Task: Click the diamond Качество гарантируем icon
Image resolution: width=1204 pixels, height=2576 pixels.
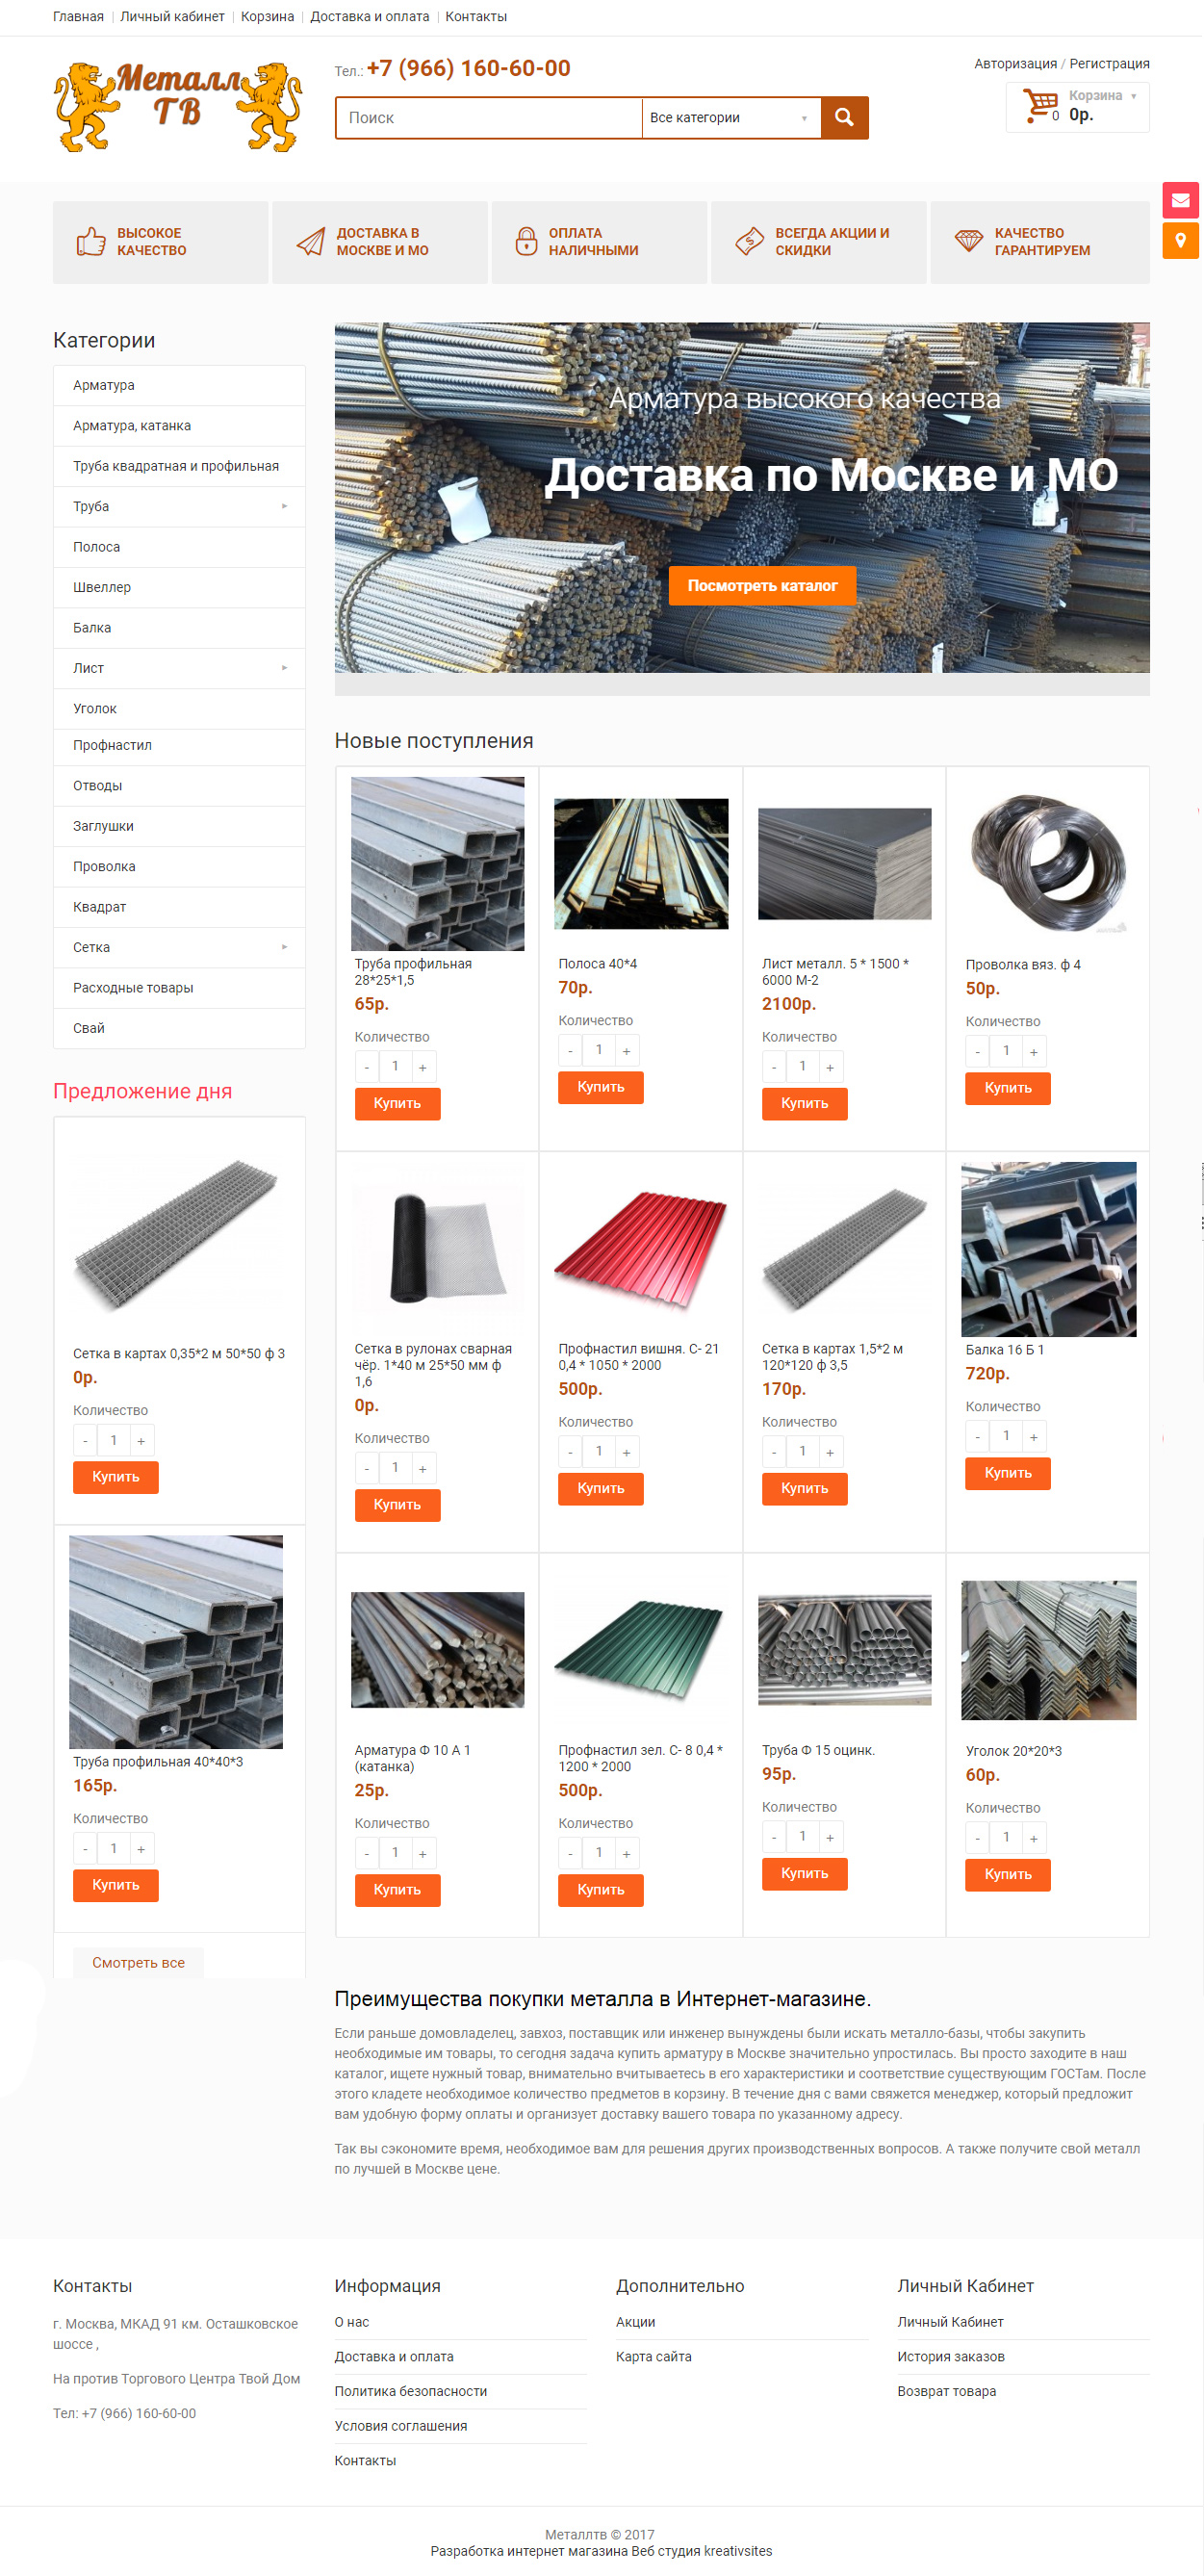Action: pos(968,241)
